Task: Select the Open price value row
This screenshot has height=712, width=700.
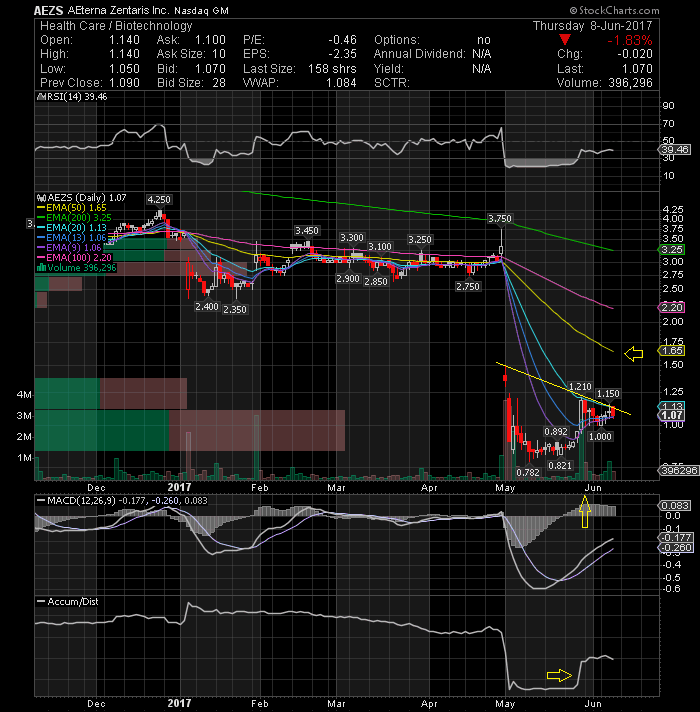Action: click(90, 40)
